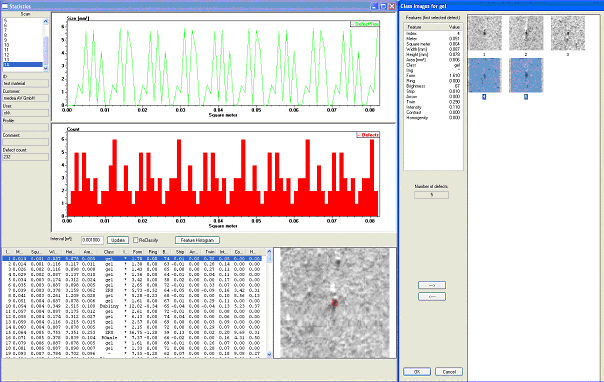Select defect thumbnail 1 in Class Images

[485, 33]
